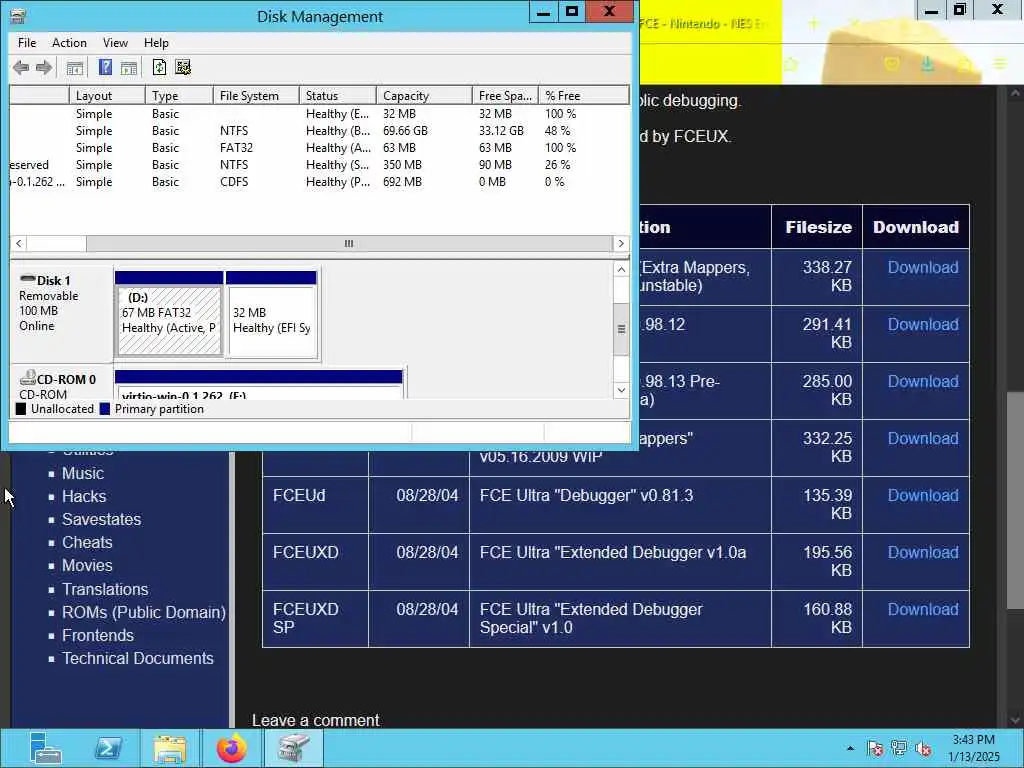Click the disk pane vertical scrollbar thumb
This screenshot has height=768, width=1024.
pyautogui.click(x=621, y=329)
